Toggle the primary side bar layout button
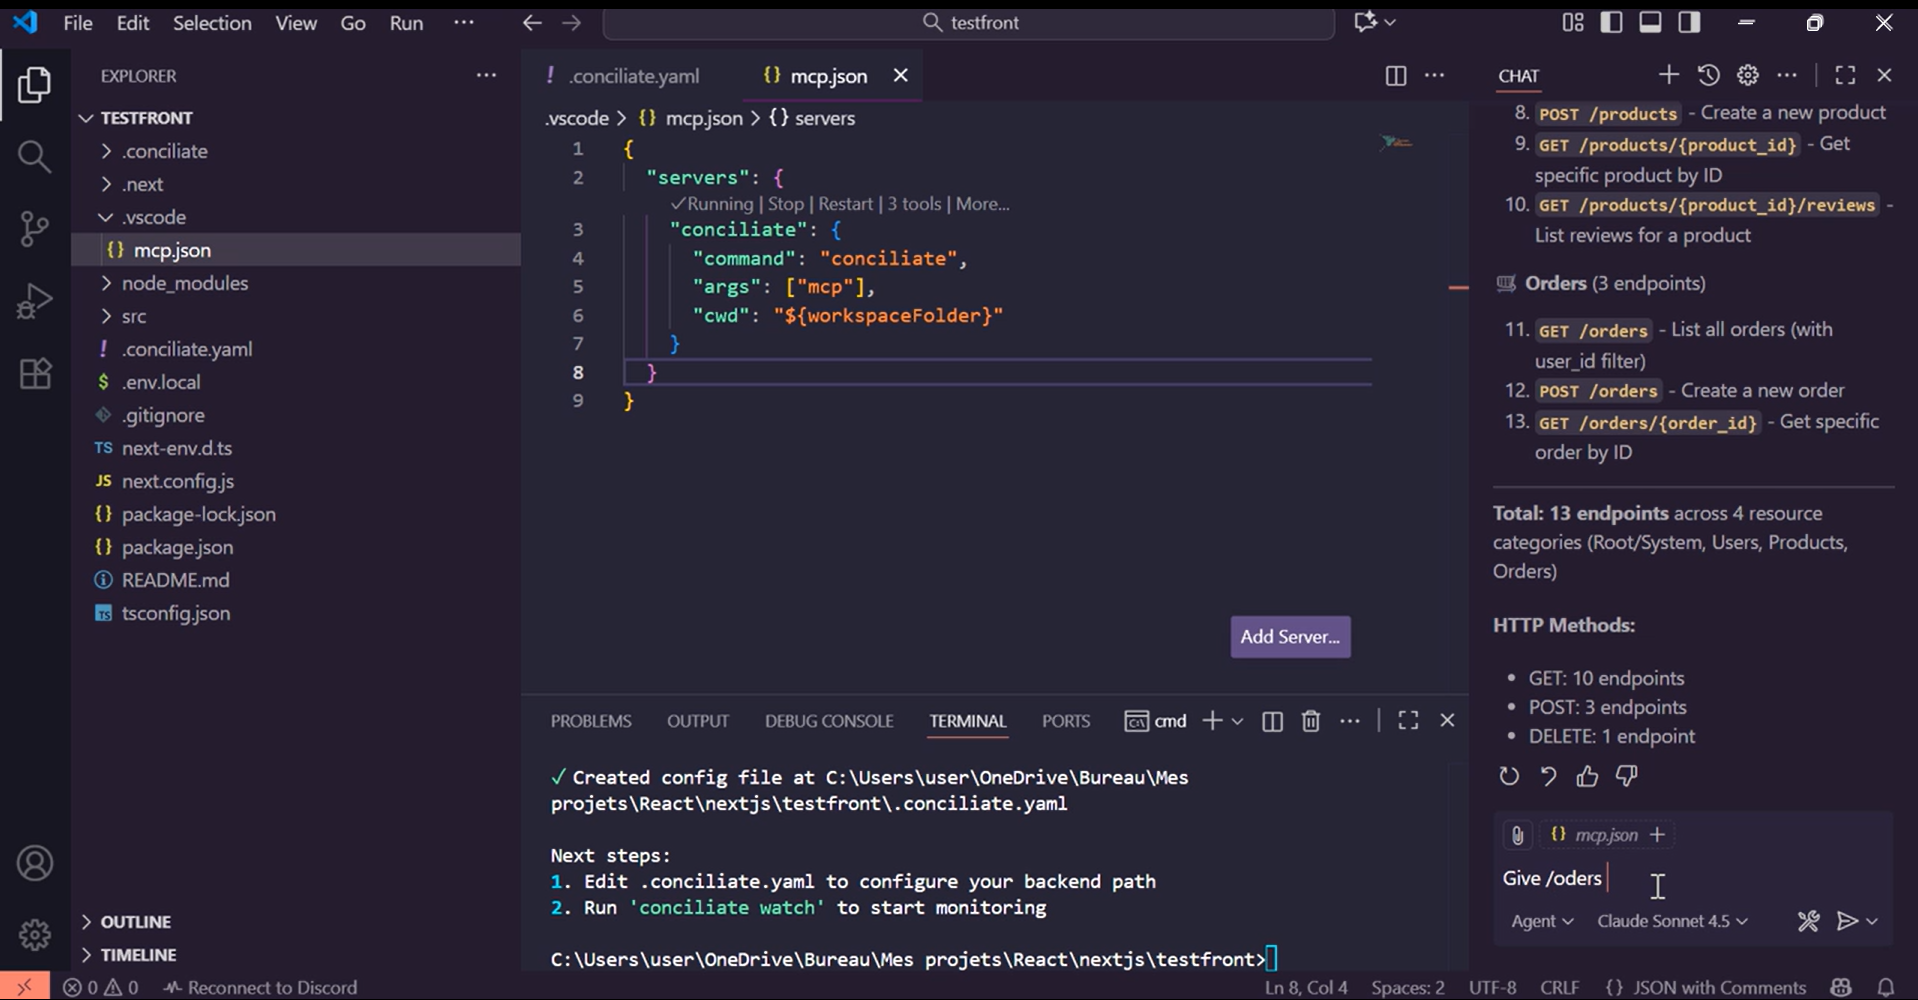Image resolution: width=1918 pixels, height=1000 pixels. [1611, 23]
